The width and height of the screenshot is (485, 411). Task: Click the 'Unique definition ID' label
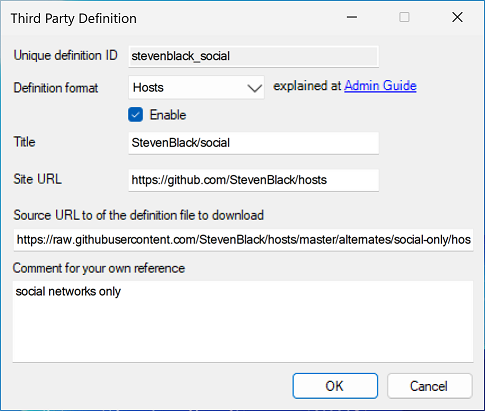pyautogui.click(x=65, y=55)
